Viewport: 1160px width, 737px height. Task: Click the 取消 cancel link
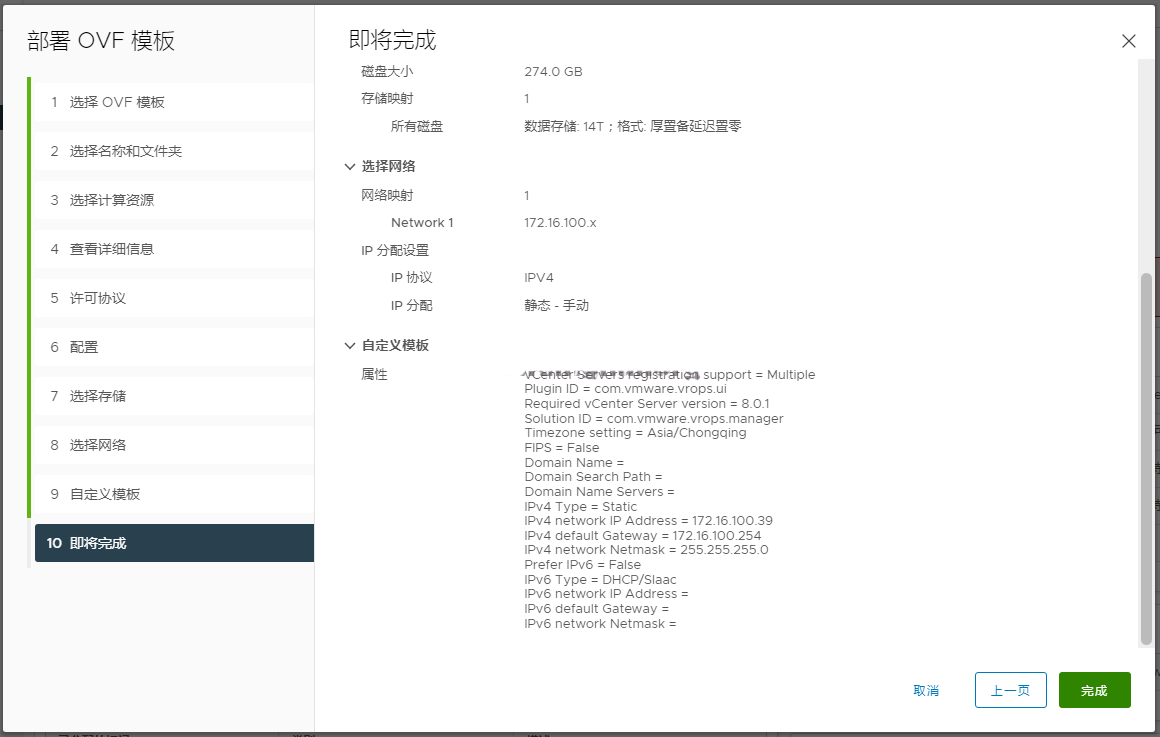pyautogui.click(x=926, y=691)
